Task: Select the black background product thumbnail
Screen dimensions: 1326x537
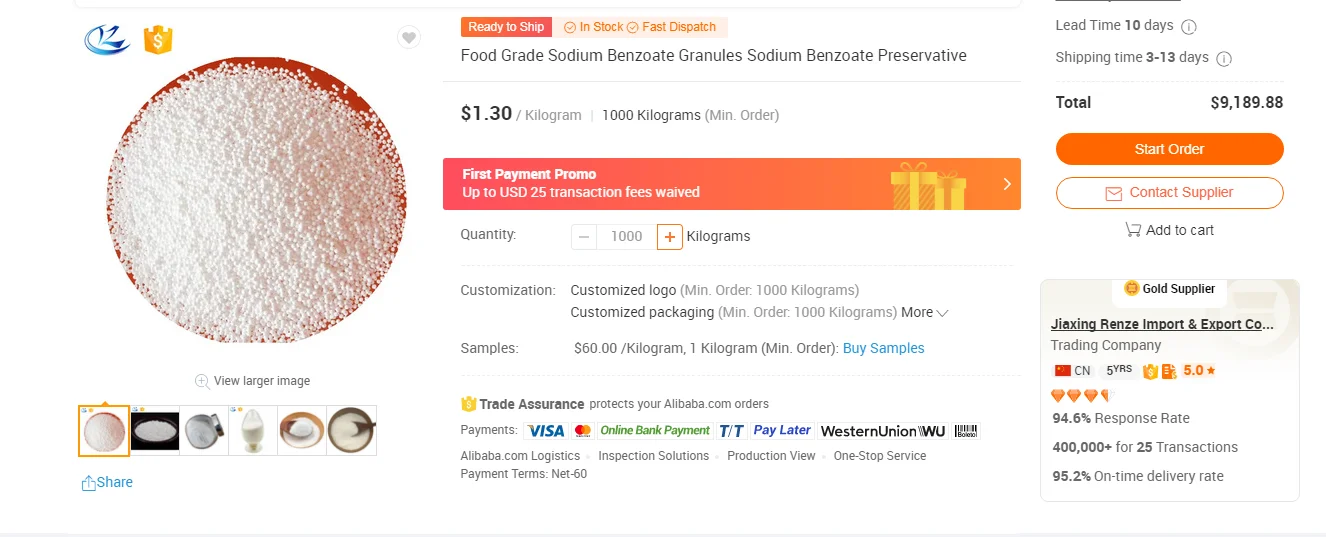Action: click(x=155, y=431)
